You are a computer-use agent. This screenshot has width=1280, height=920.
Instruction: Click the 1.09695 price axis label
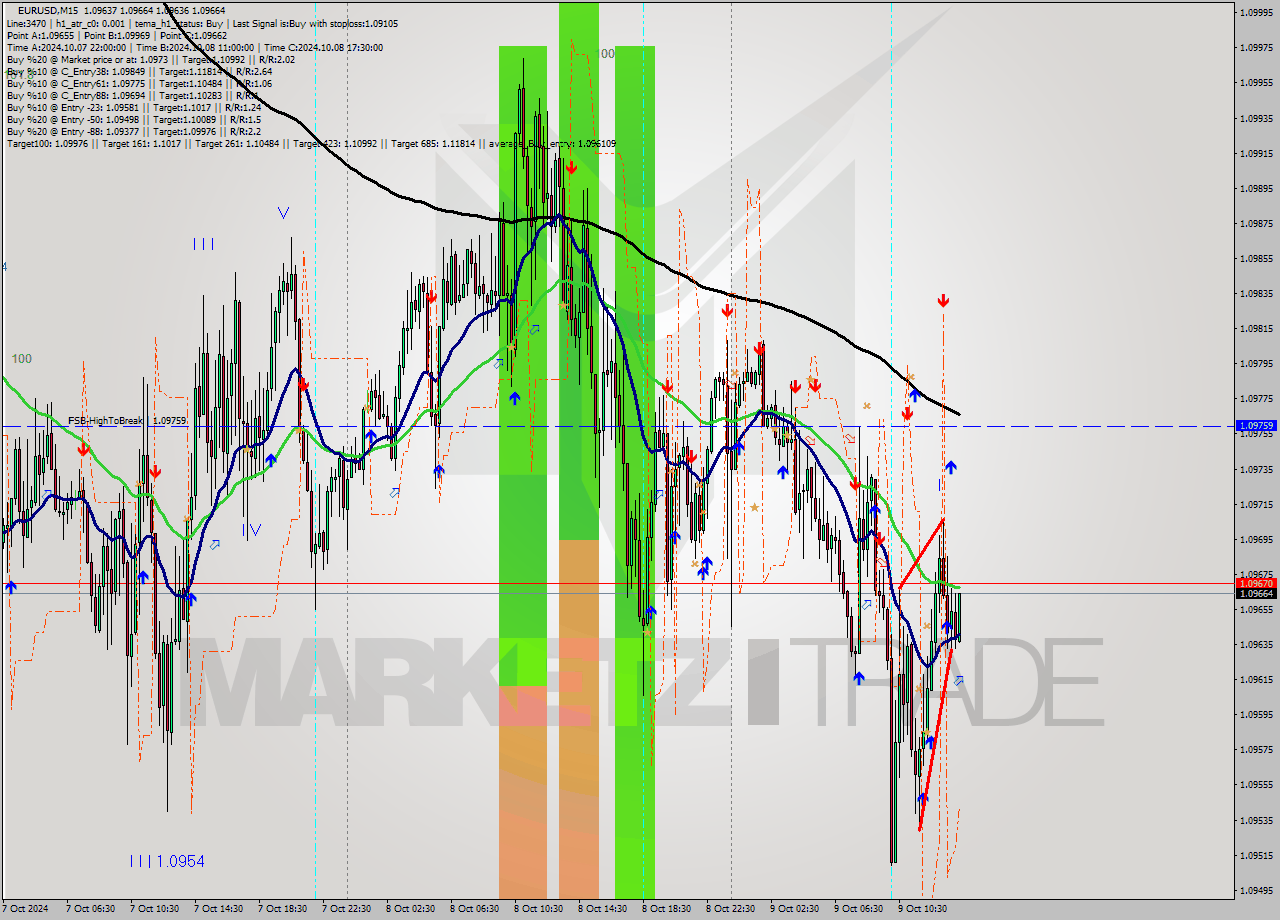pos(1257,539)
